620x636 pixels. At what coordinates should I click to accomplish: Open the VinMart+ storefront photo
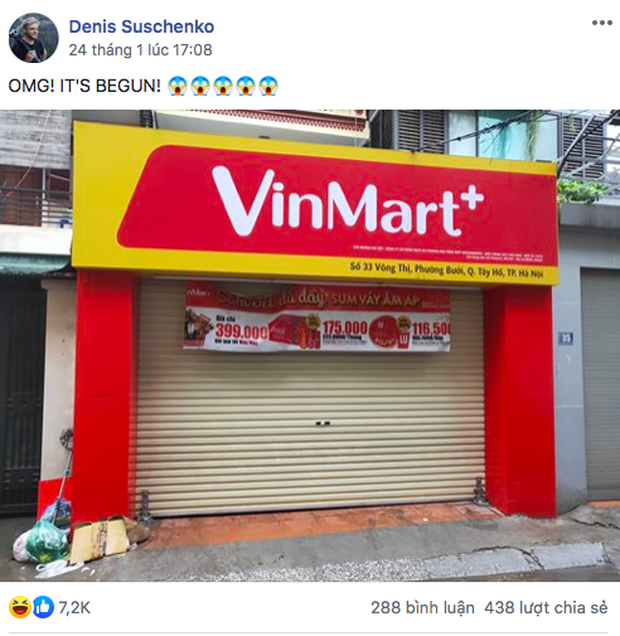click(310, 346)
